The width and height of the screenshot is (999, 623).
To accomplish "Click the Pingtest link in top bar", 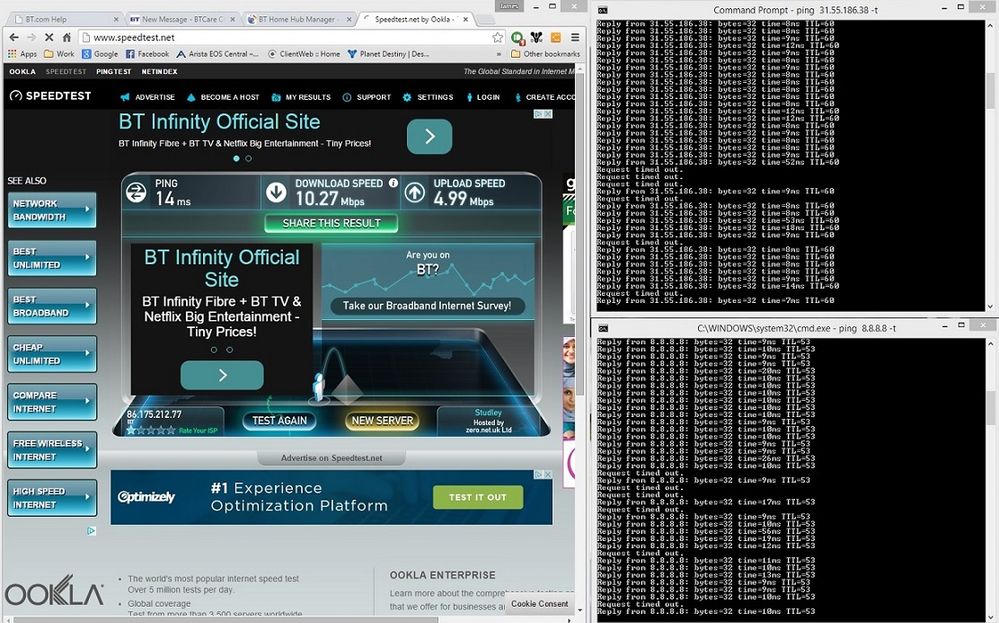I will tap(113, 71).
